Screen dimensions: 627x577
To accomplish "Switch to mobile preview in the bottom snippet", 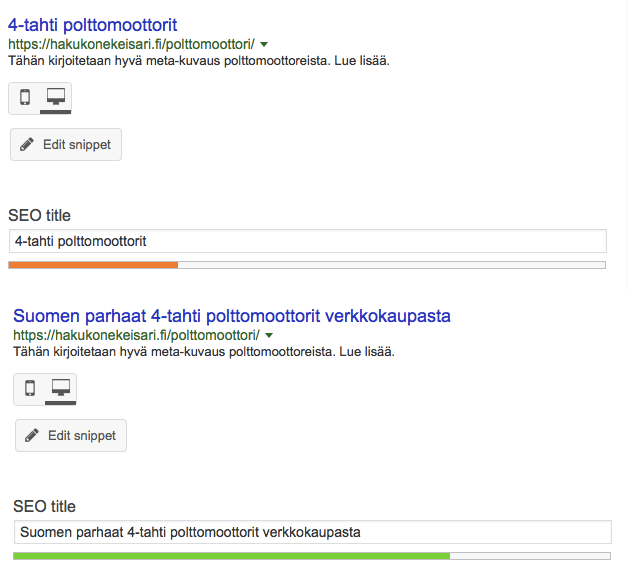I will (30, 389).
